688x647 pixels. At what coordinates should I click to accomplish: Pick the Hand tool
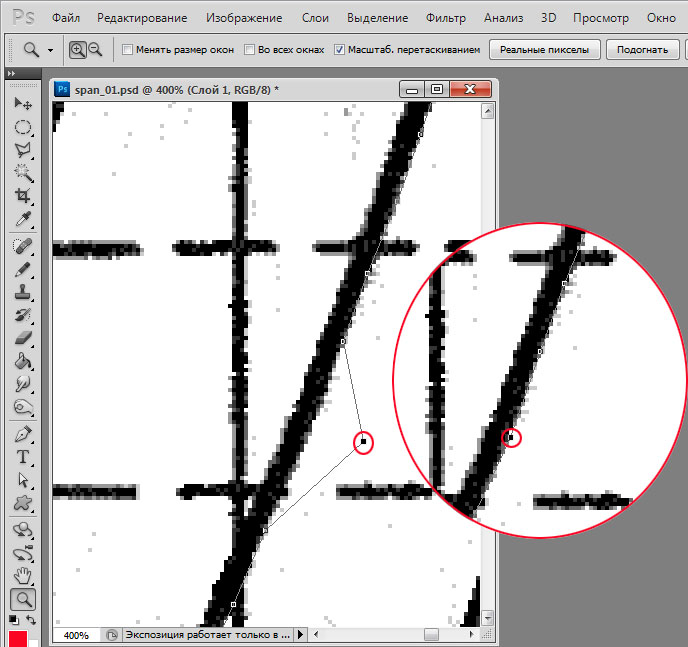pos(22,576)
